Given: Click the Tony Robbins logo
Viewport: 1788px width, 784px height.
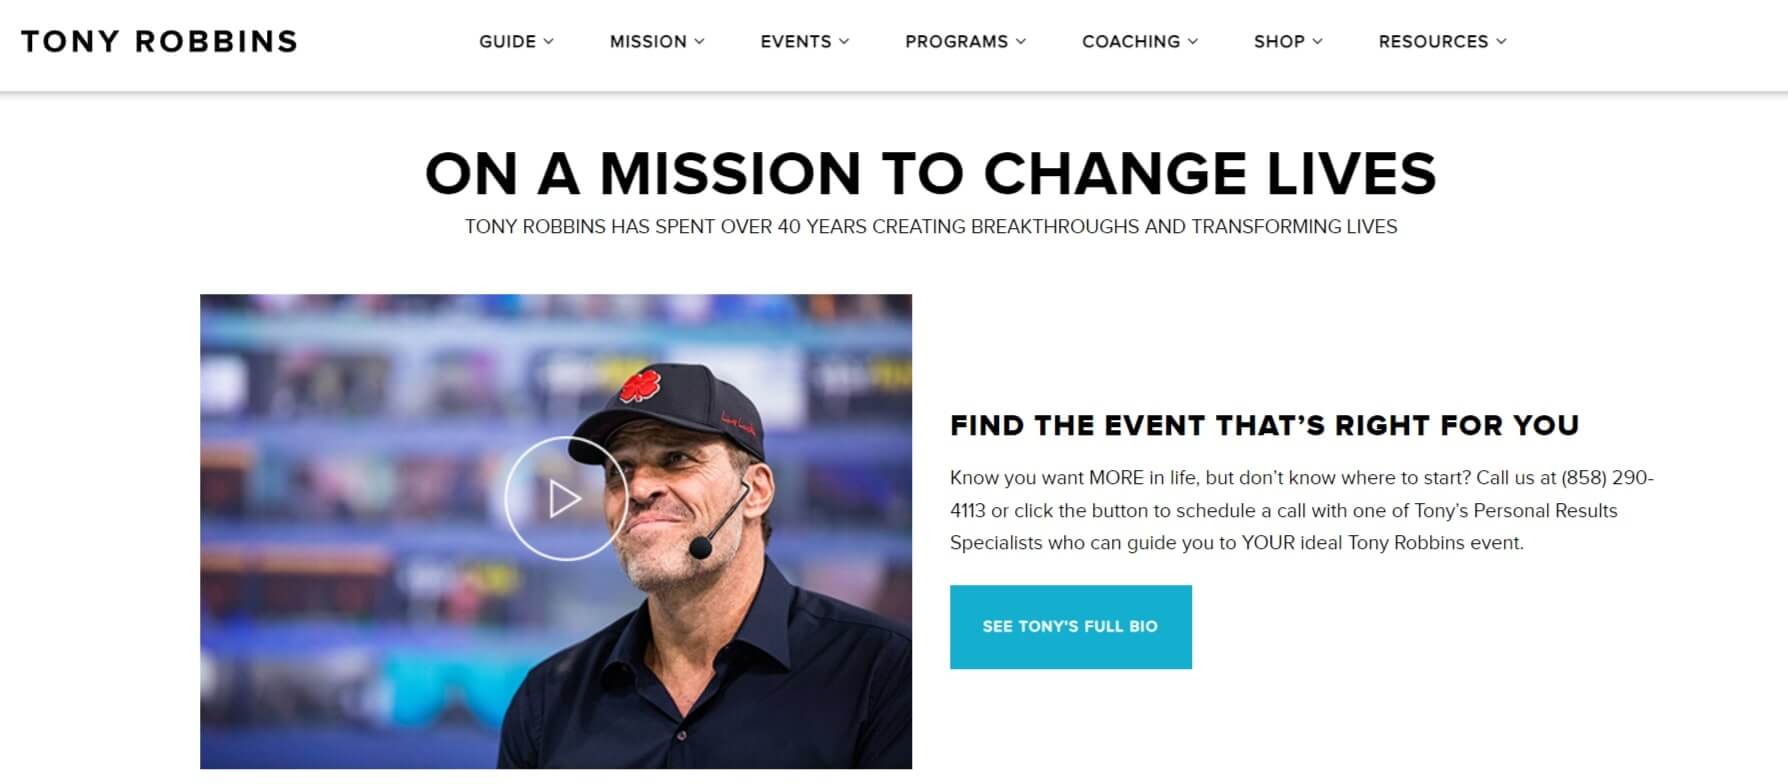Looking at the screenshot, I should (160, 41).
